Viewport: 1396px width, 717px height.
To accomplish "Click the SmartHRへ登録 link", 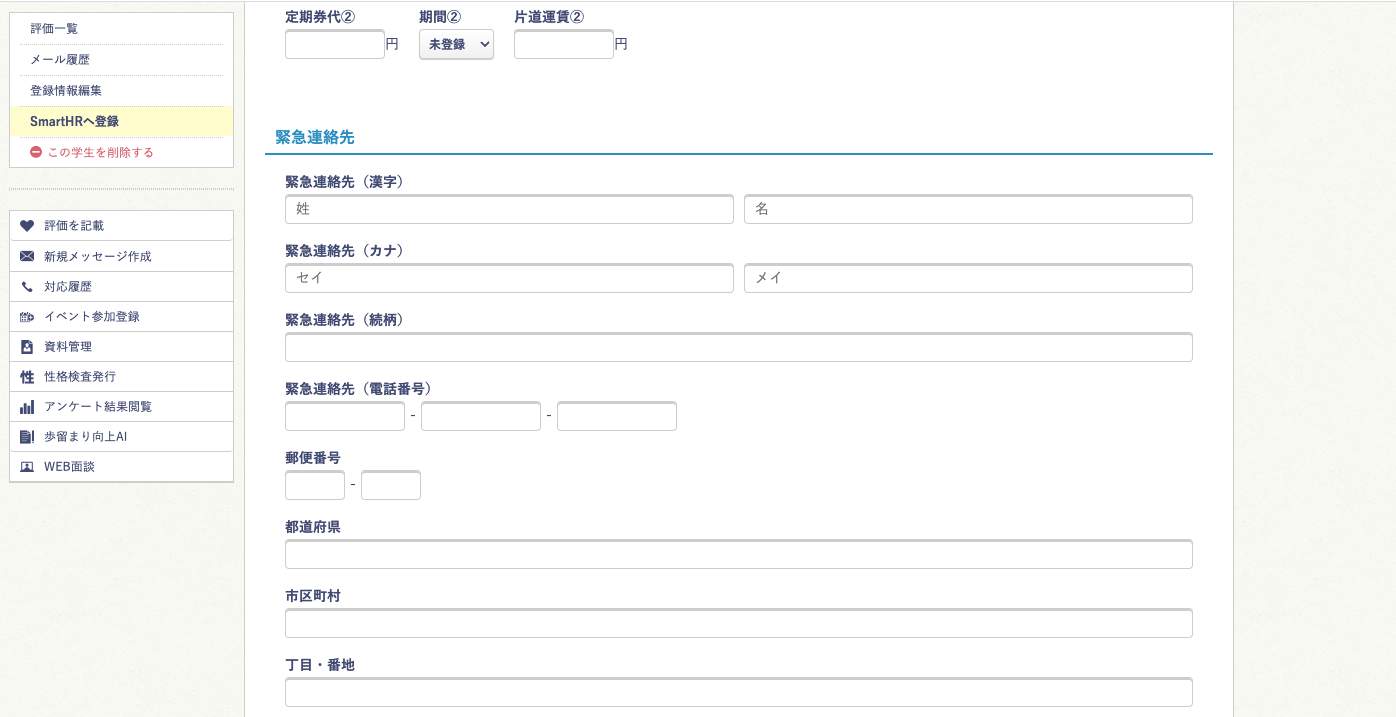I will pos(74,121).
